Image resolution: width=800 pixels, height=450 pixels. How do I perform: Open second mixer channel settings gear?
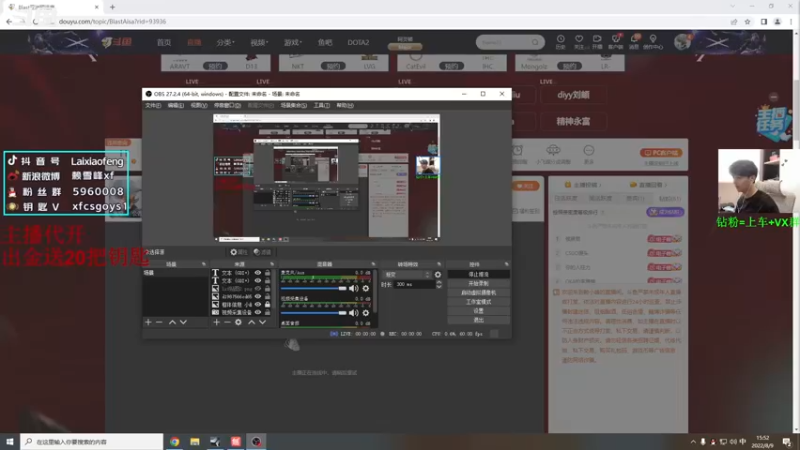pyautogui.click(x=366, y=313)
